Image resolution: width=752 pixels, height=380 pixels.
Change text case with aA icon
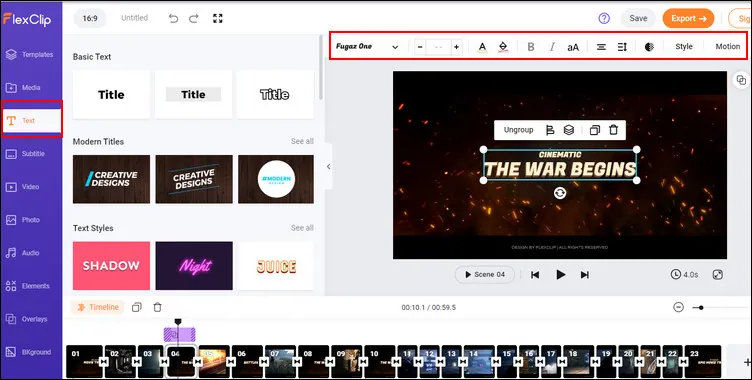[573, 47]
